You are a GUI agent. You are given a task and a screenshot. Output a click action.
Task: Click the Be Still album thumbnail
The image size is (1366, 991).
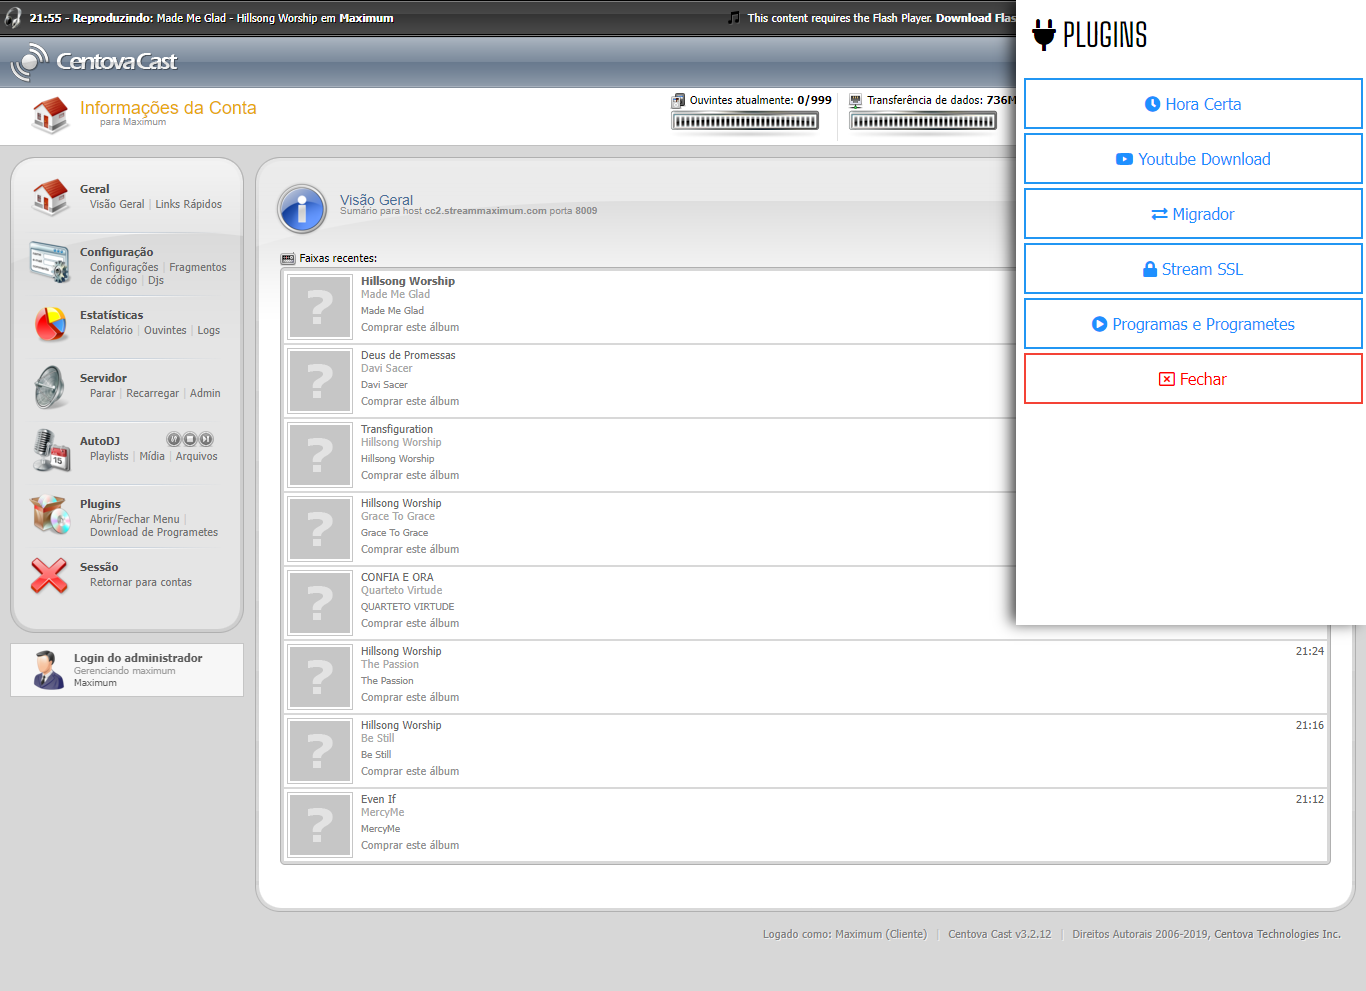[320, 751]
